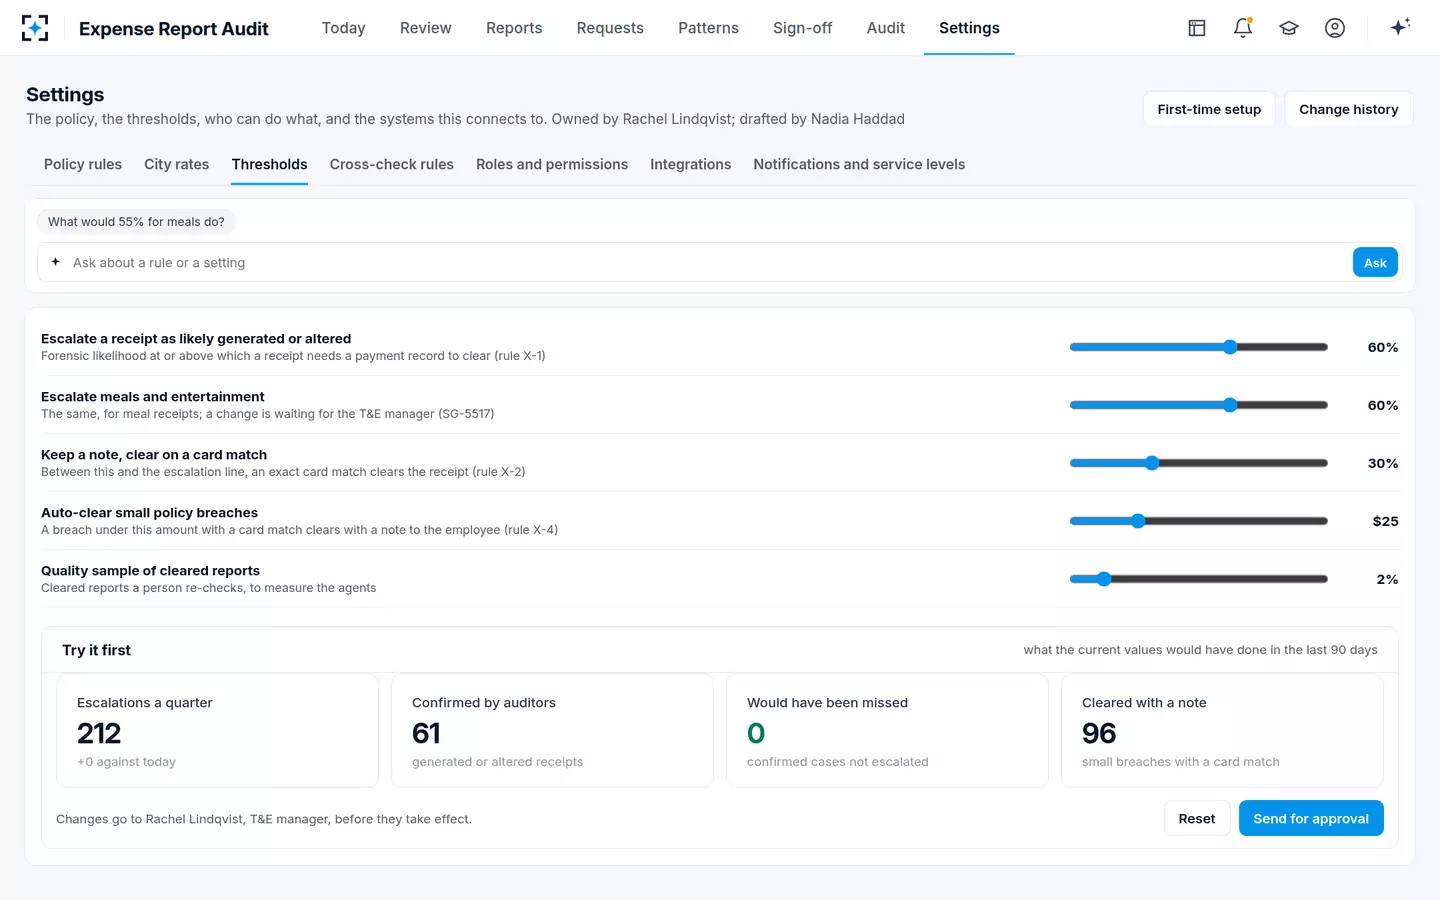Open the sparkle assistant icon in header
The image size is (1440, 900).
(x=1400, y=27)
